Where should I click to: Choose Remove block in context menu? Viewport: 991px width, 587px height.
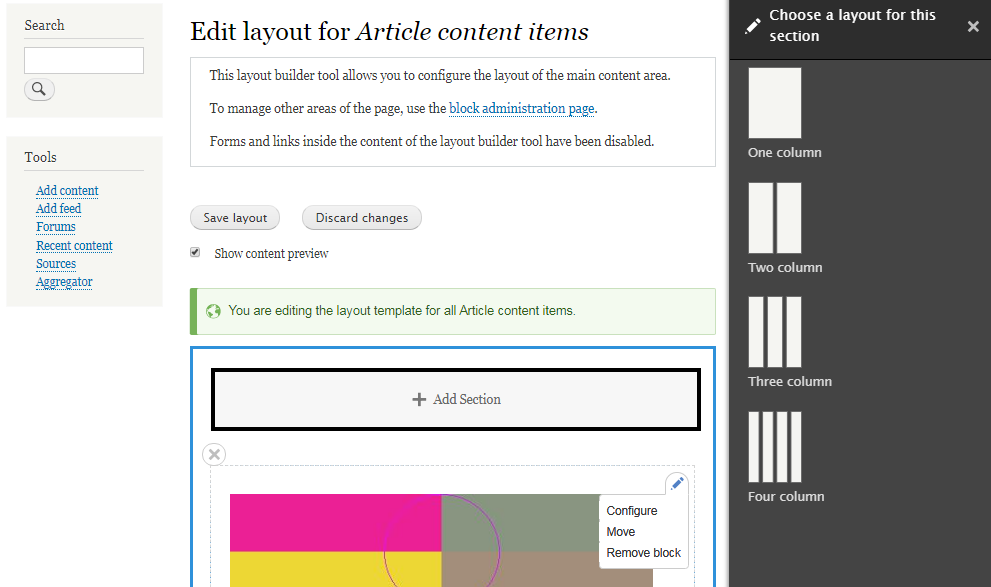point(643,553)
